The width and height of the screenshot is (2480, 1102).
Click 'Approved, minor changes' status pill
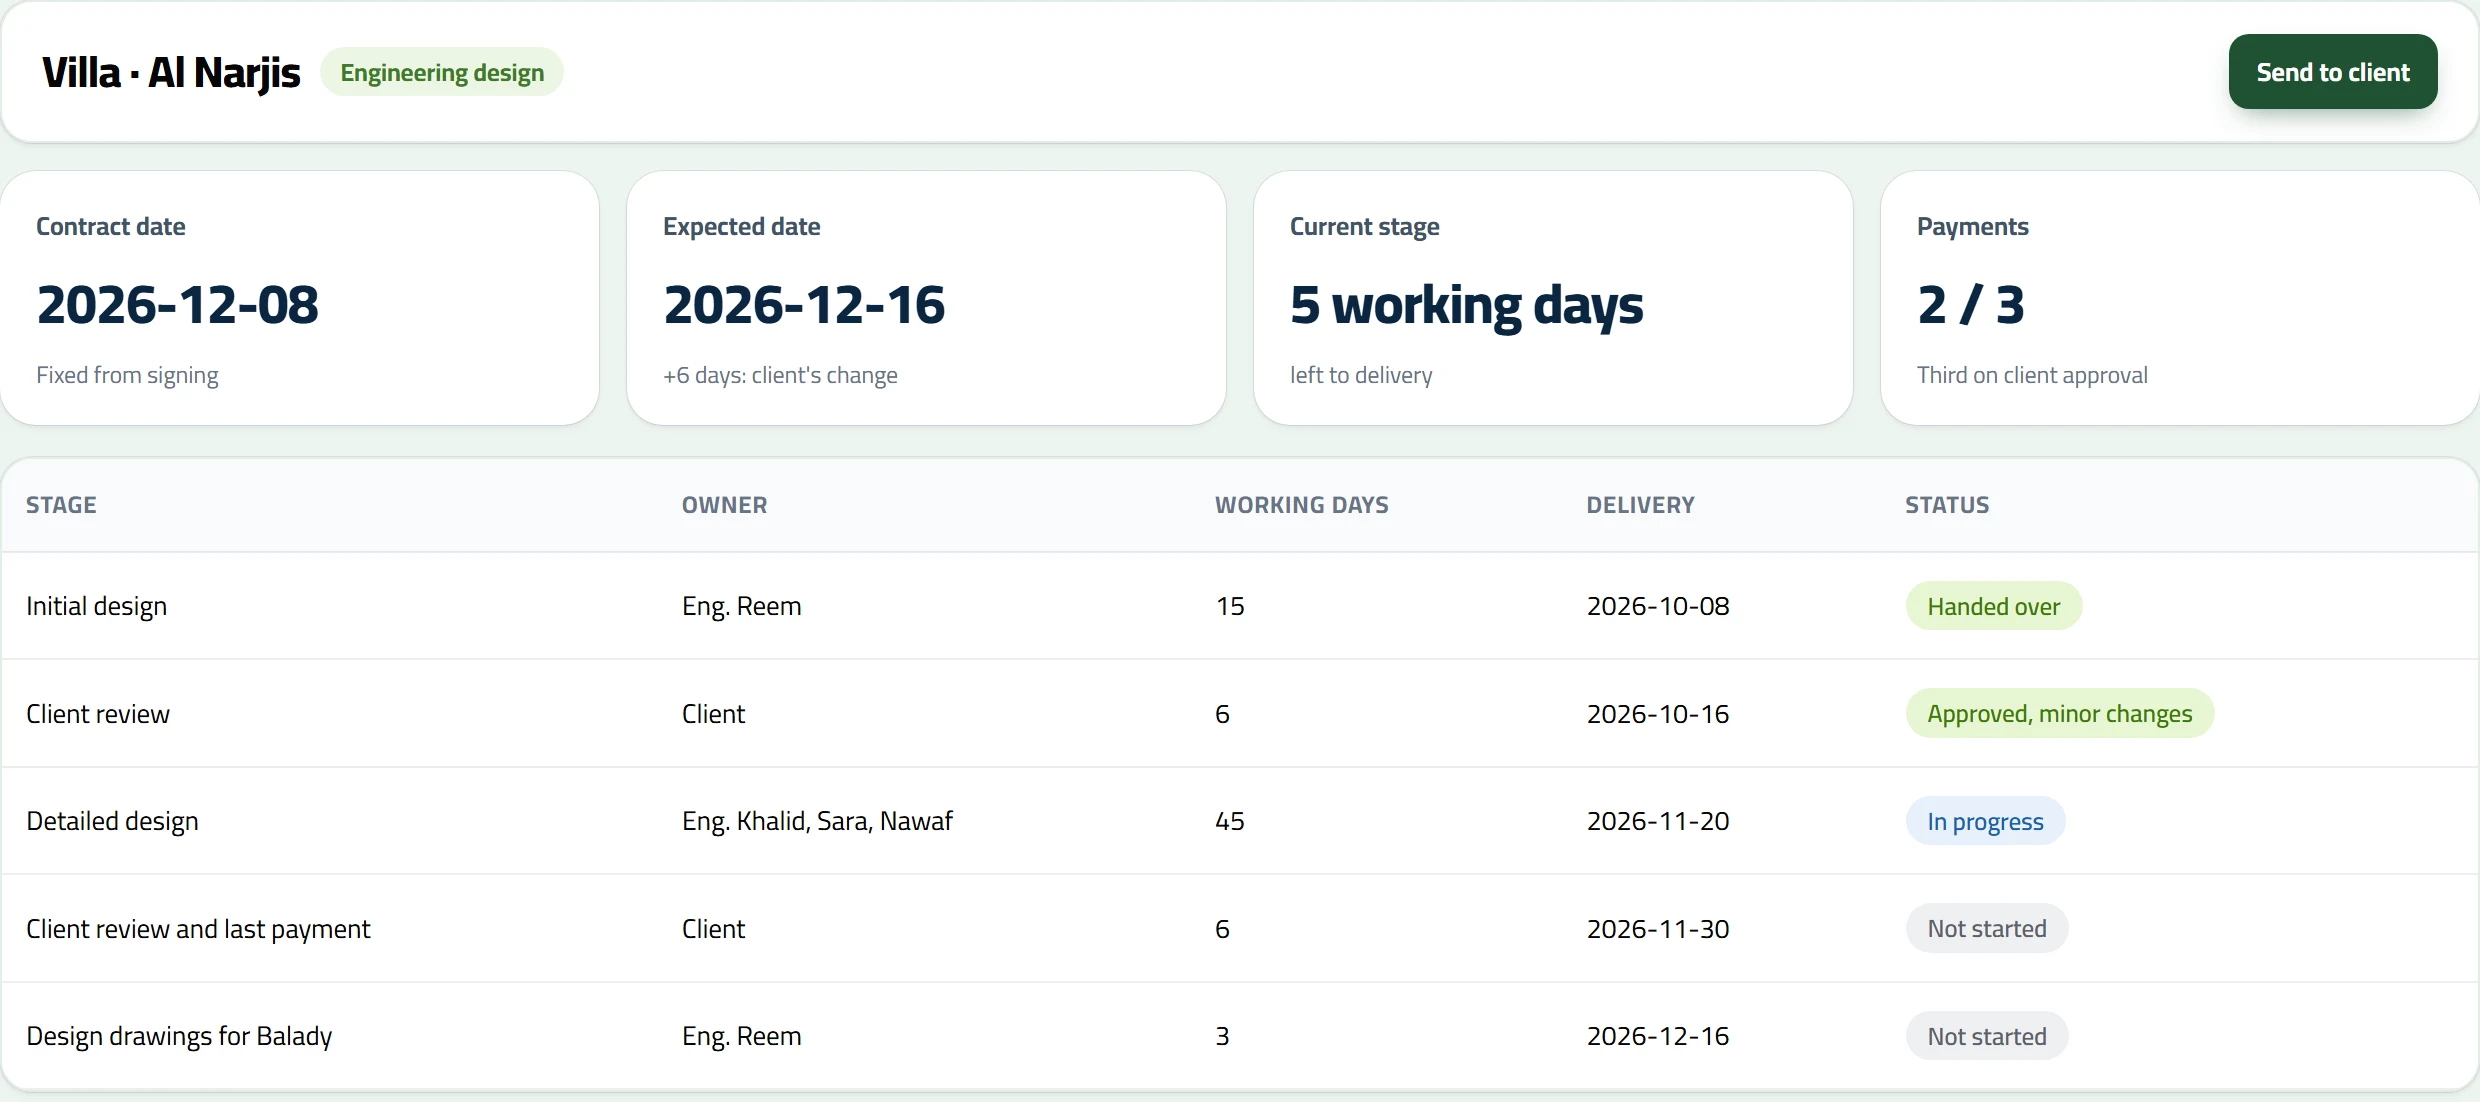point(2059,714)
